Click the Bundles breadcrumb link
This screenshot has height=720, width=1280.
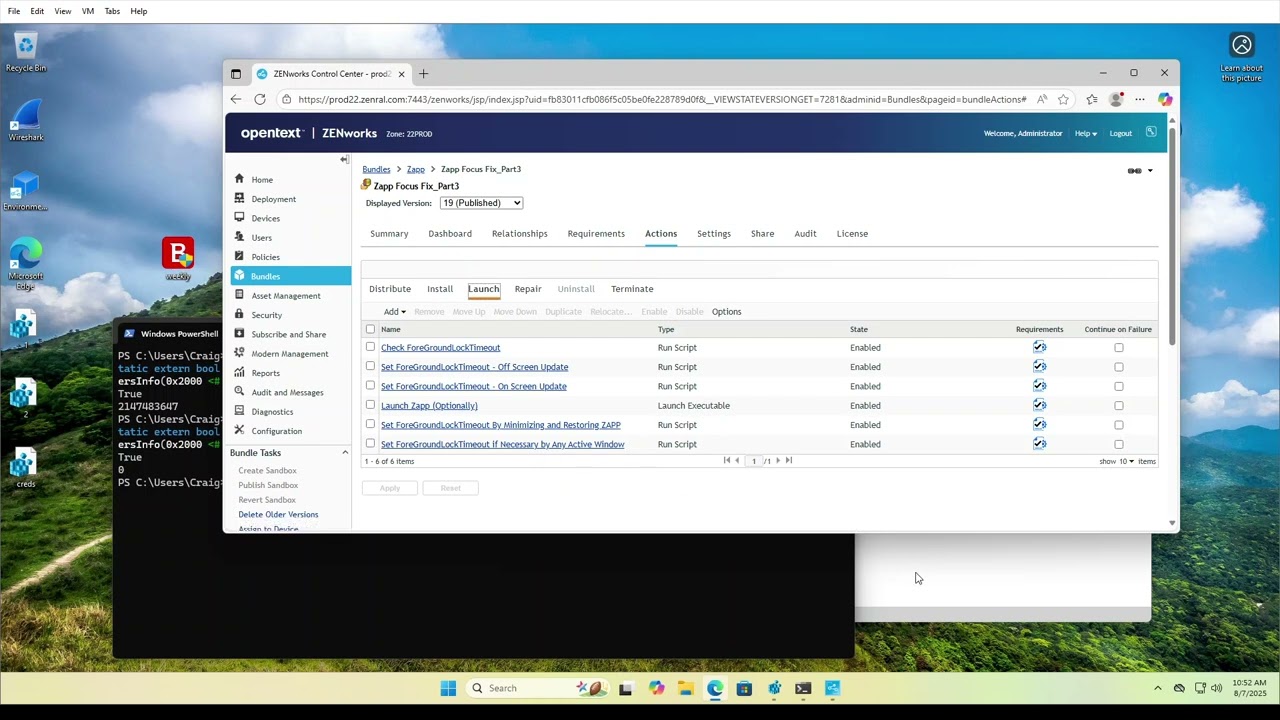coord(376,169)
